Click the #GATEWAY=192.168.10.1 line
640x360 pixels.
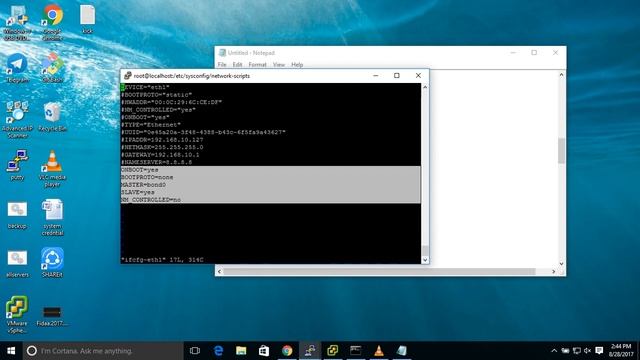click(x=160, y=155)
